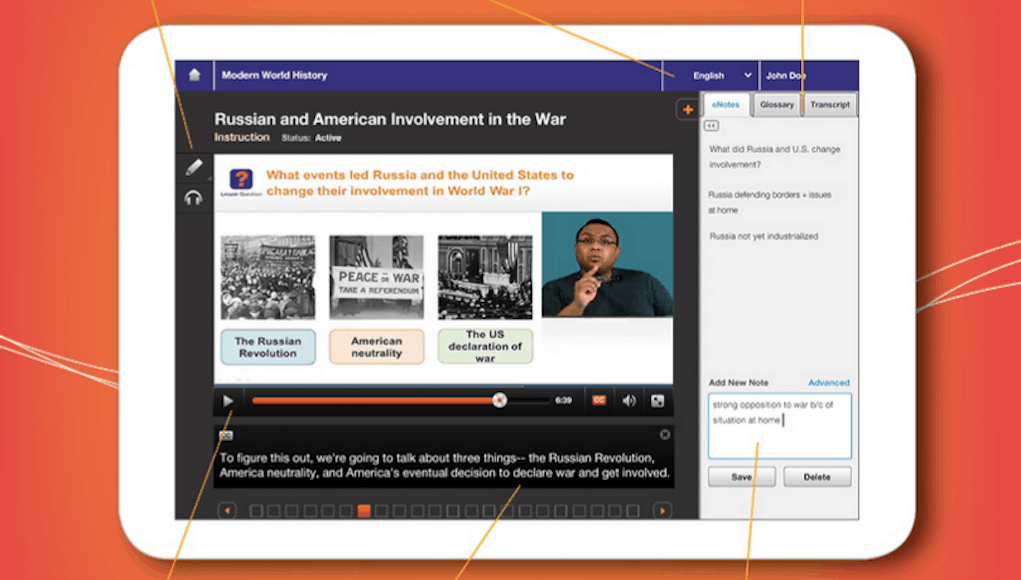Image resolution: width=1021 pixels, height=580 pixels.
Task: Open the English language dropdown
Action: [722, 76]
